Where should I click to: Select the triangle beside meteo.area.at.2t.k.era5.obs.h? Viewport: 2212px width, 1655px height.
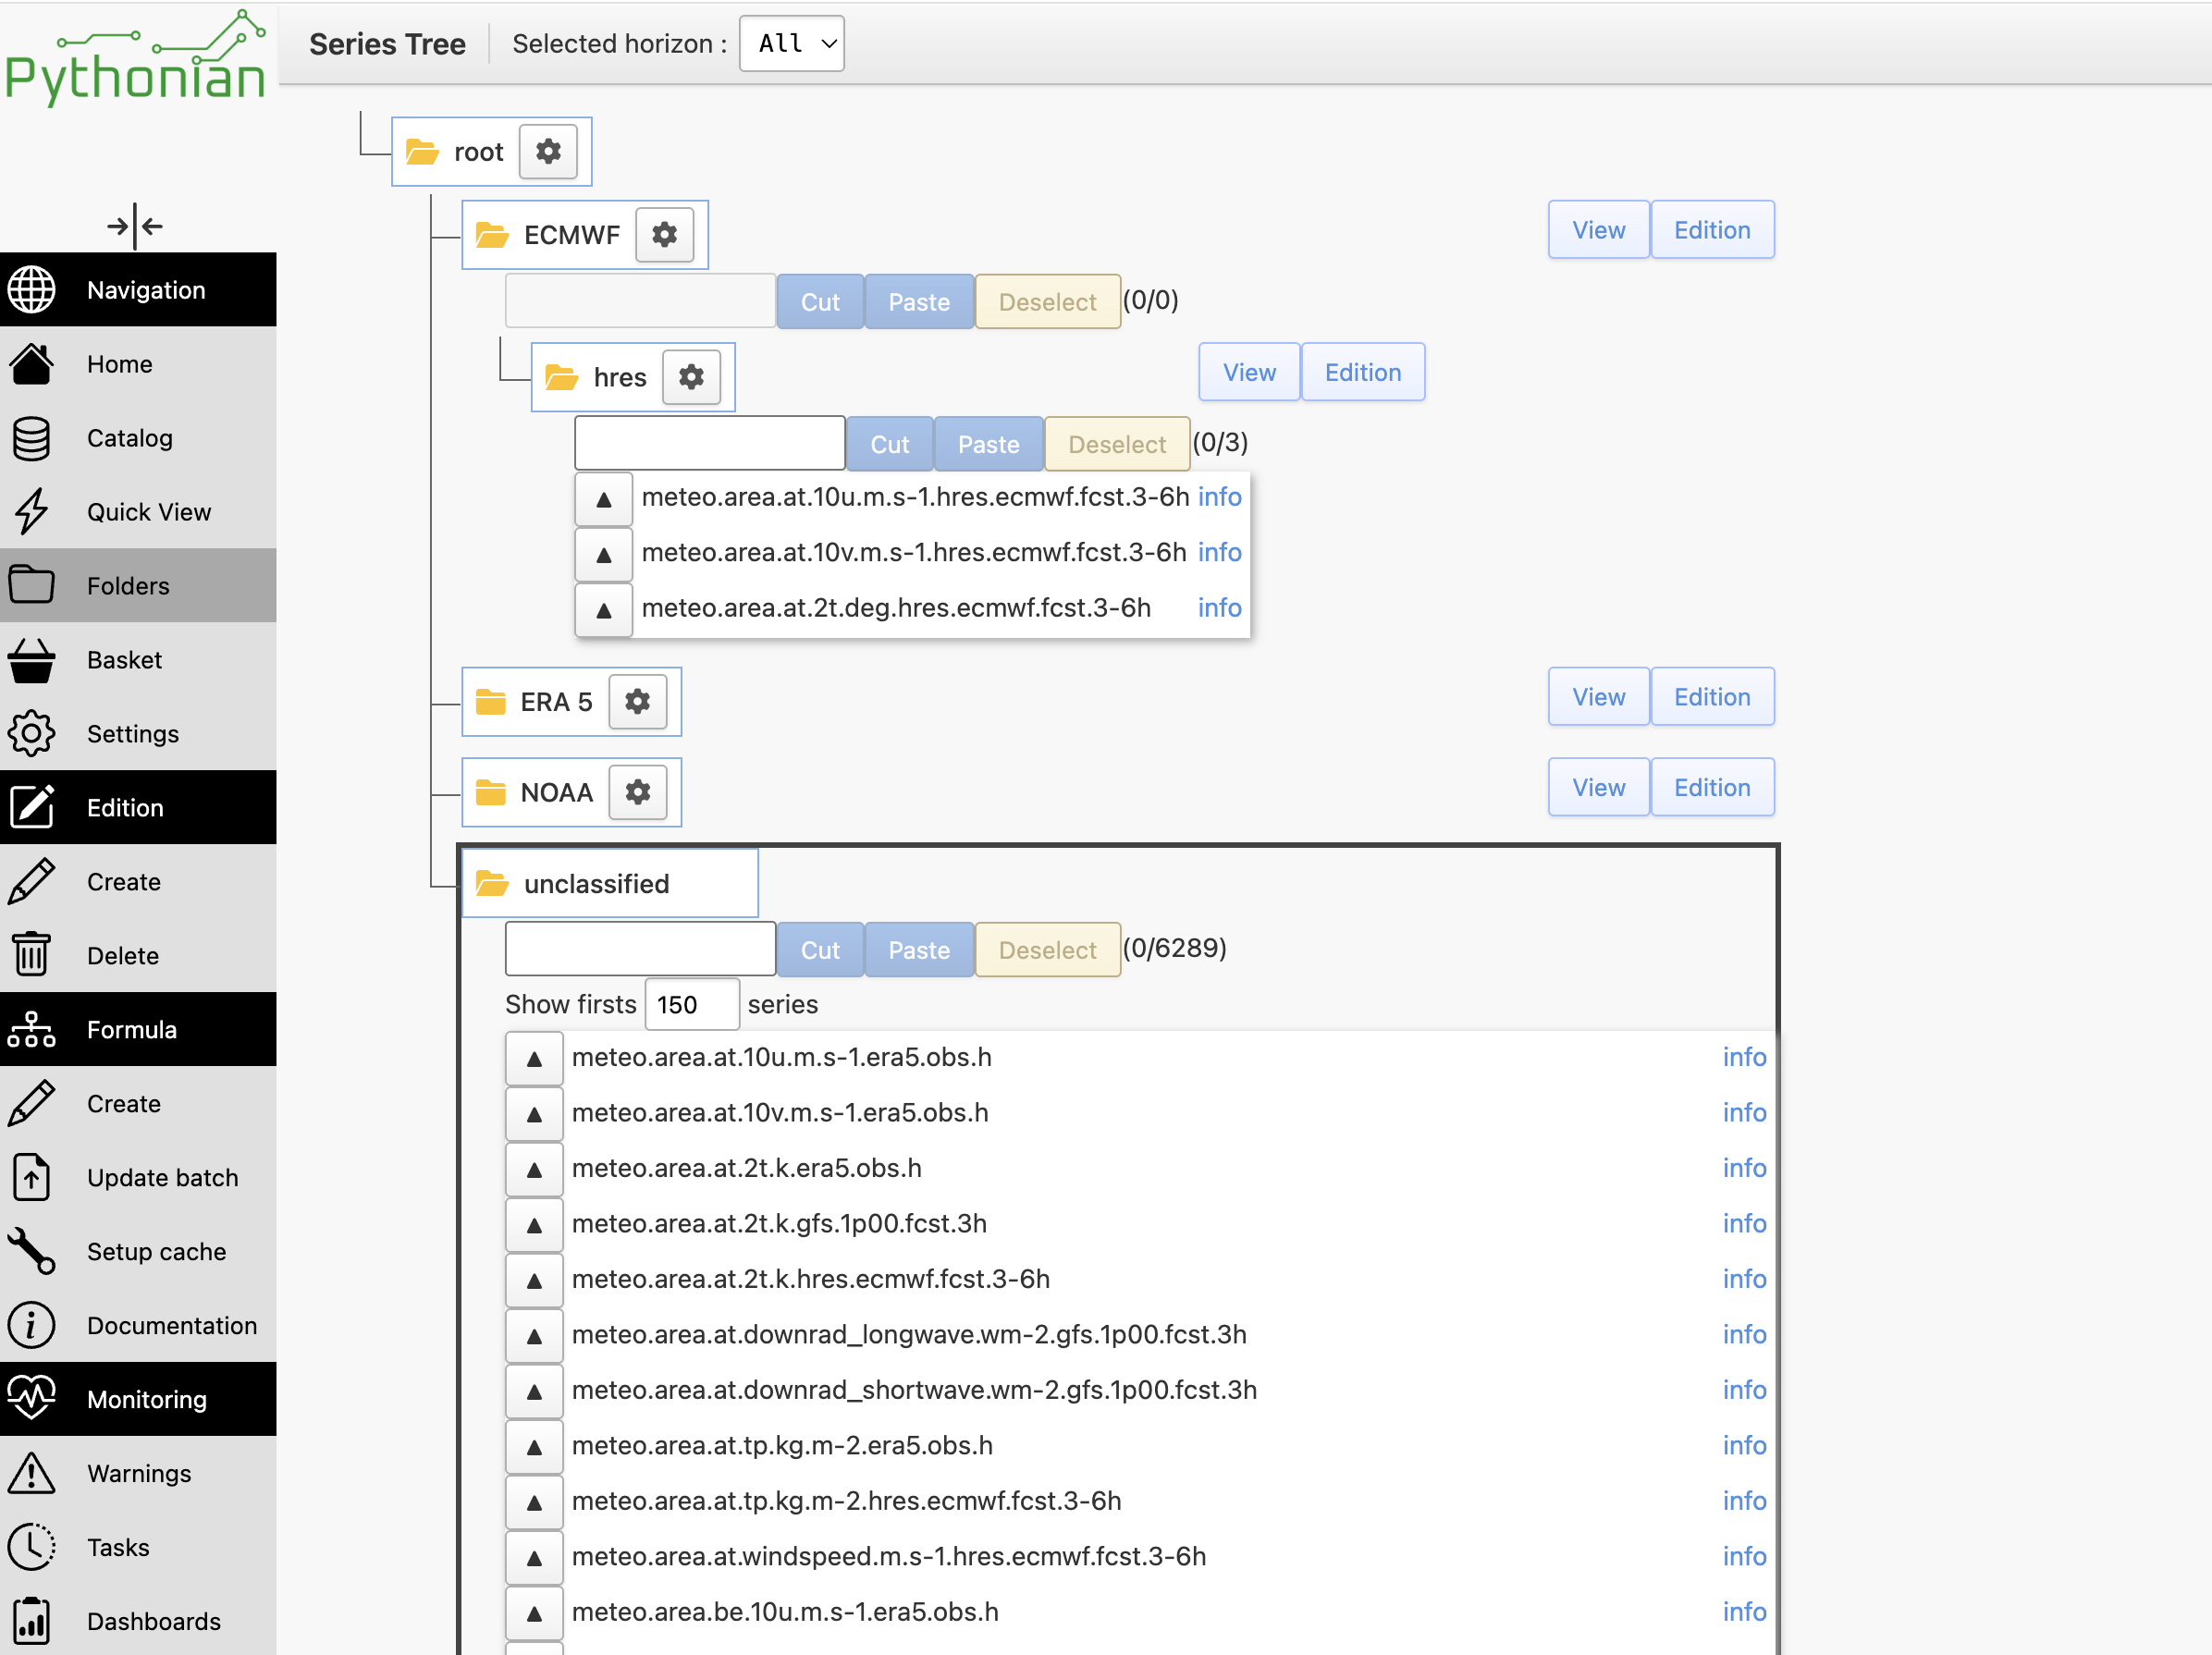pyautogui.click(x=534, y=1169)
